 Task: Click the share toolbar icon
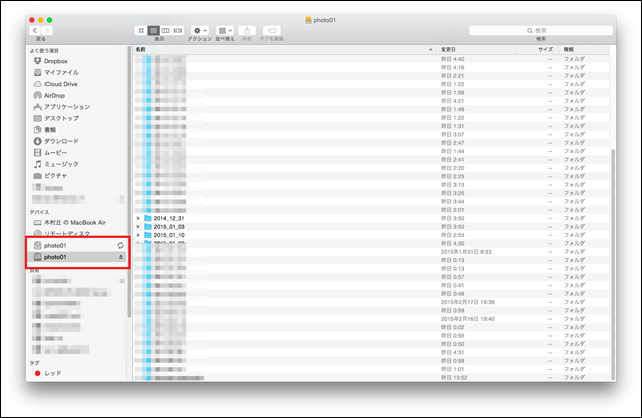[247, 30]
